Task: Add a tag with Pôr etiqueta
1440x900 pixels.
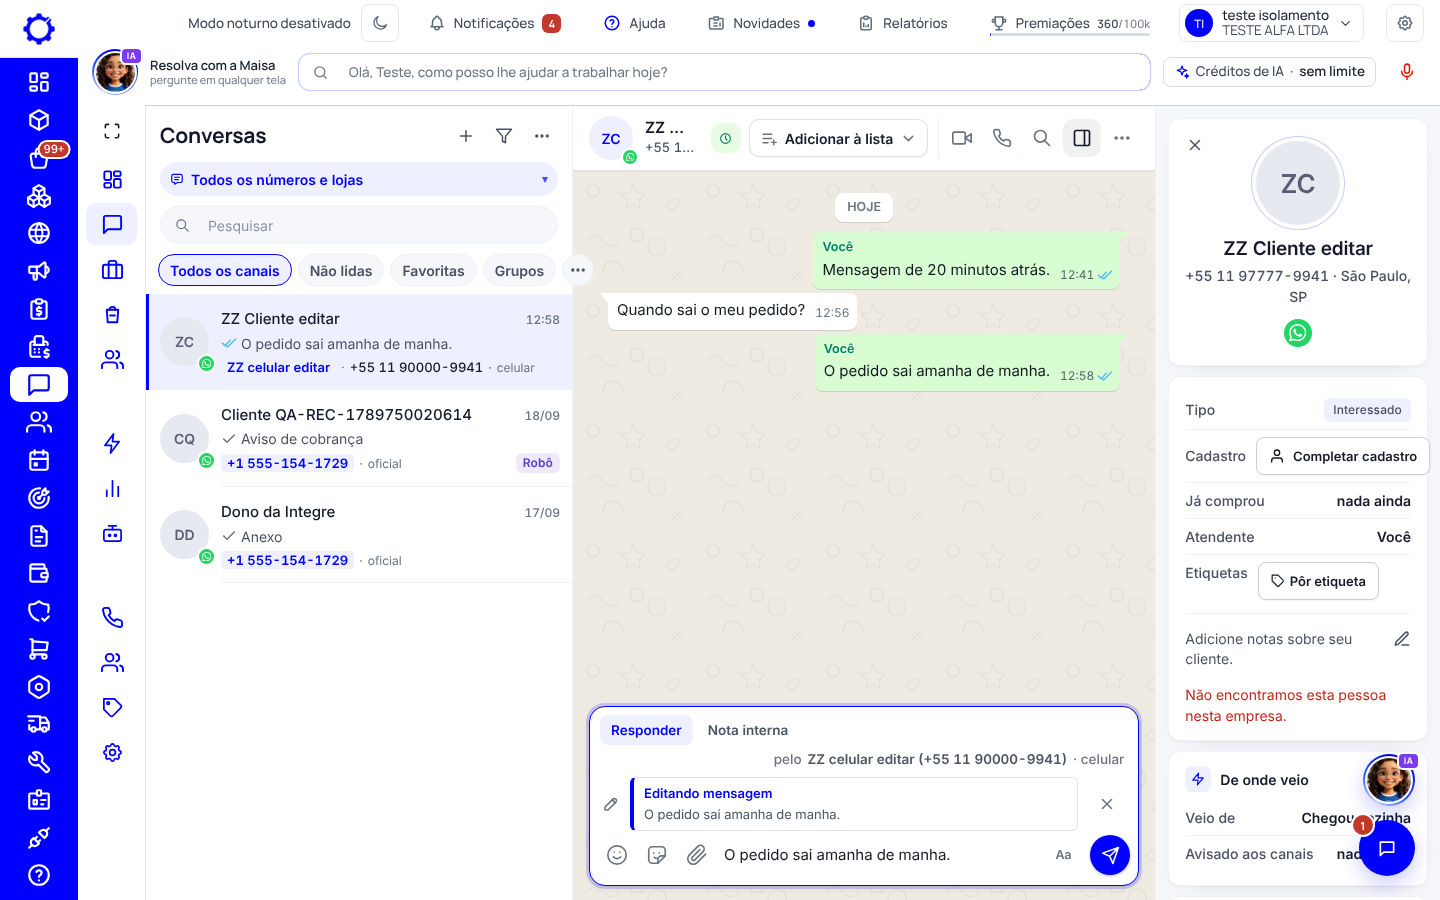Action: click(x=1318, y=581)
